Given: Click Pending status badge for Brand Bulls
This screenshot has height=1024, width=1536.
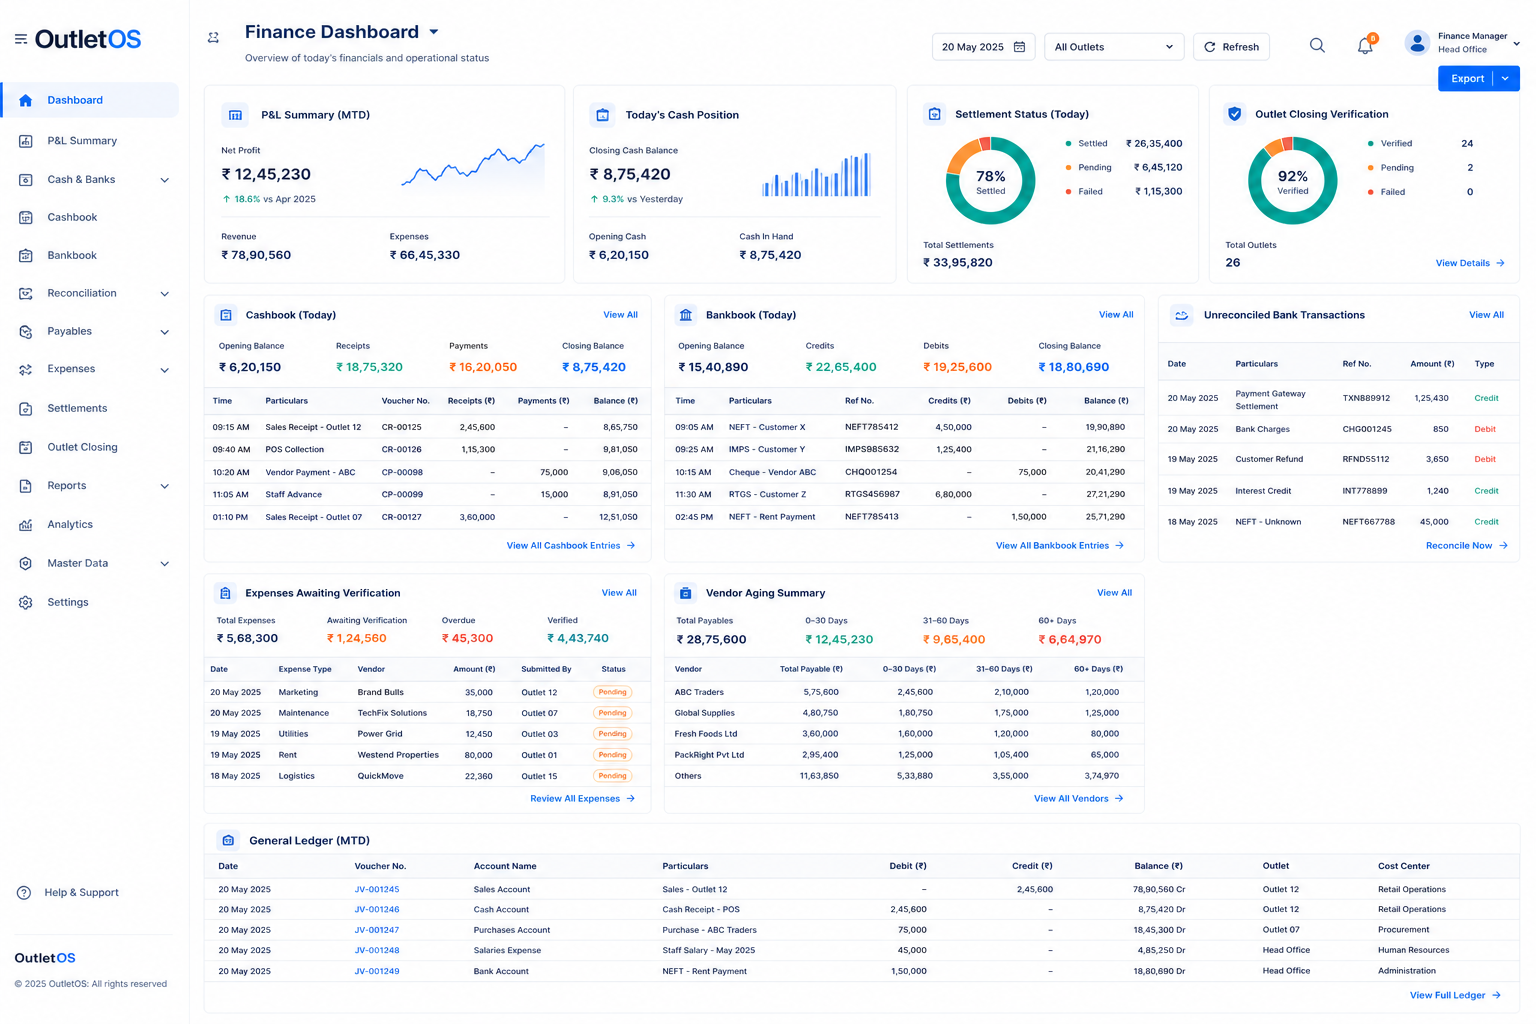Looking at the screenshot, I should [612, 692].
